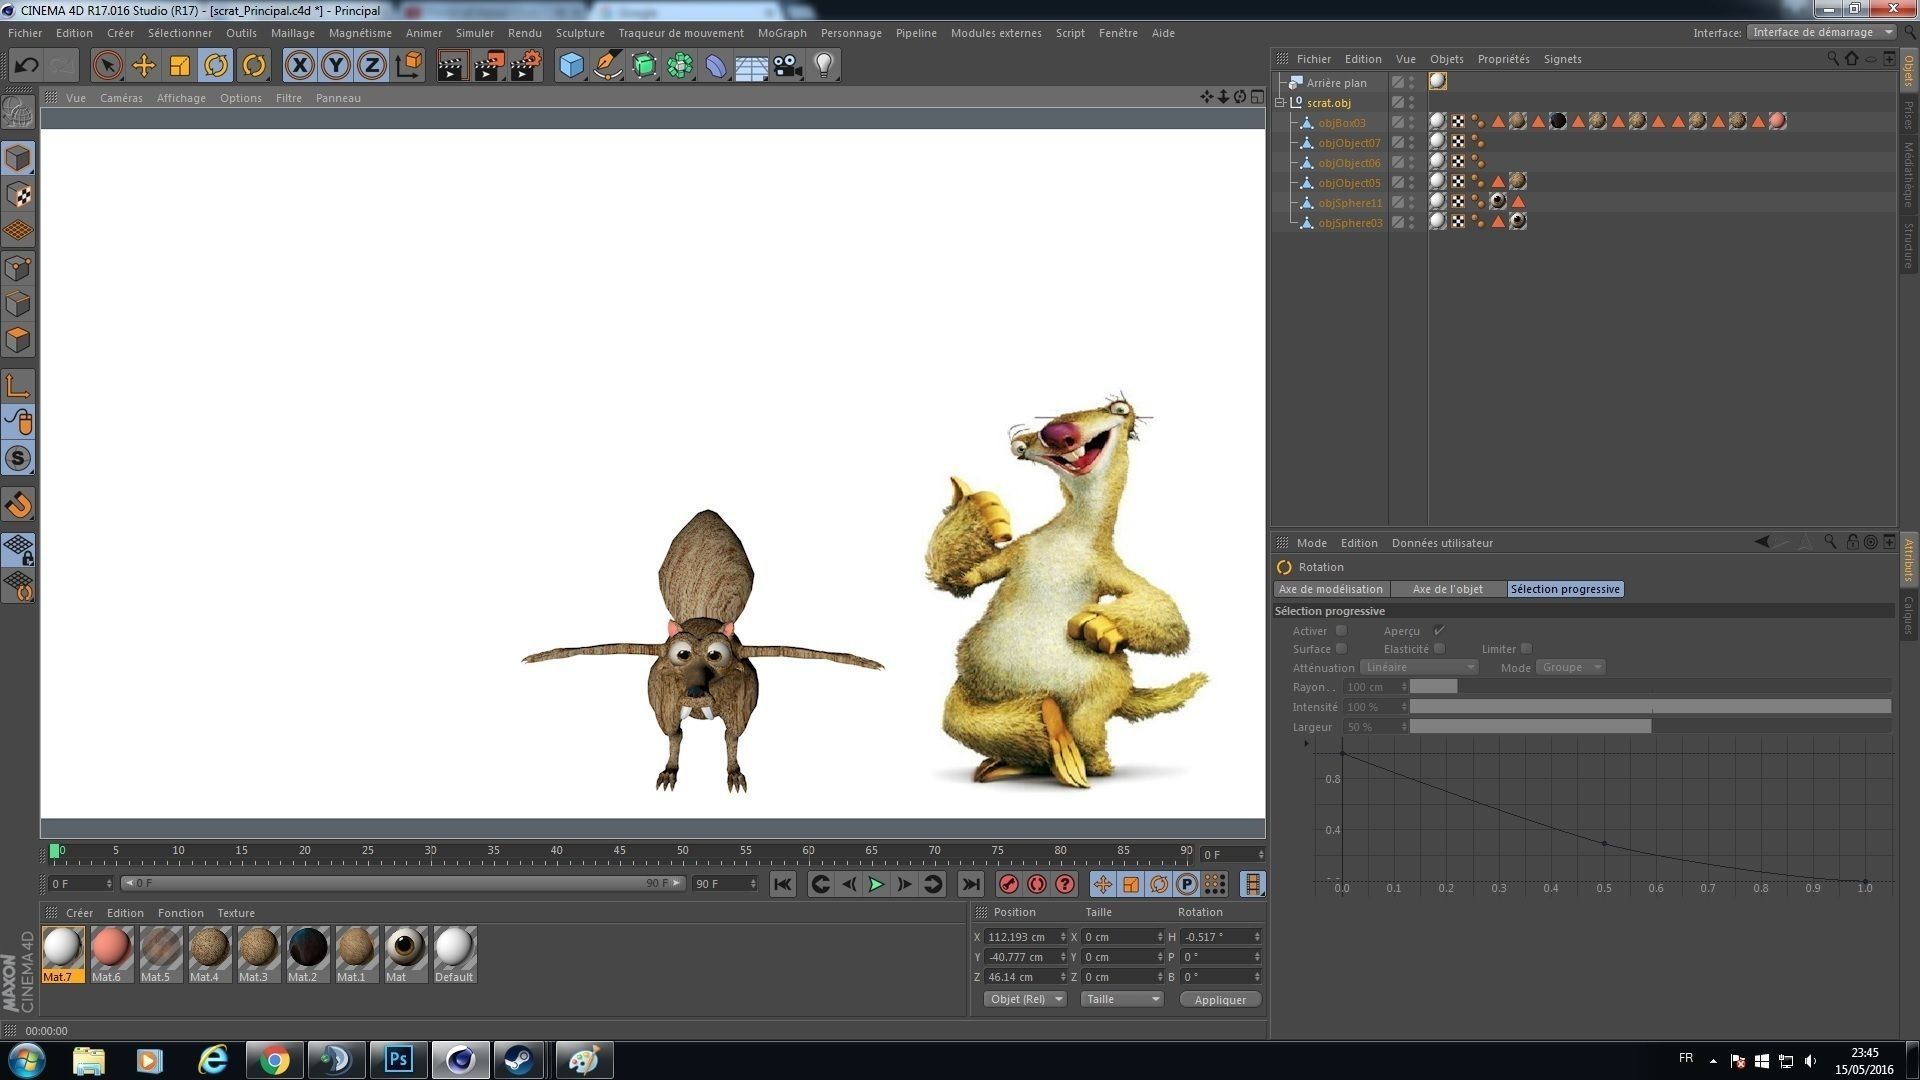Jump to the animation end
This screenshot has height=1080, width=1920.
click(970, 884)
